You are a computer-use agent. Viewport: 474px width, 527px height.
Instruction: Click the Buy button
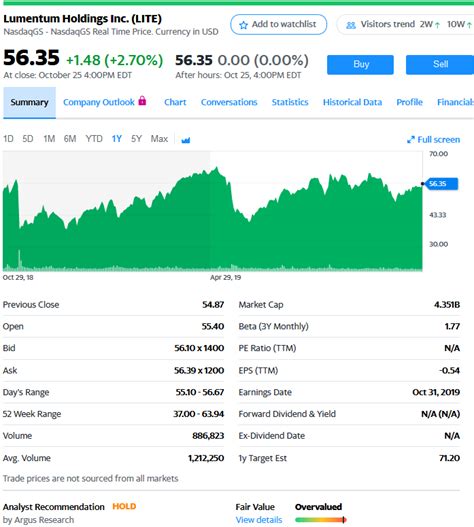(x=360, y=65)
